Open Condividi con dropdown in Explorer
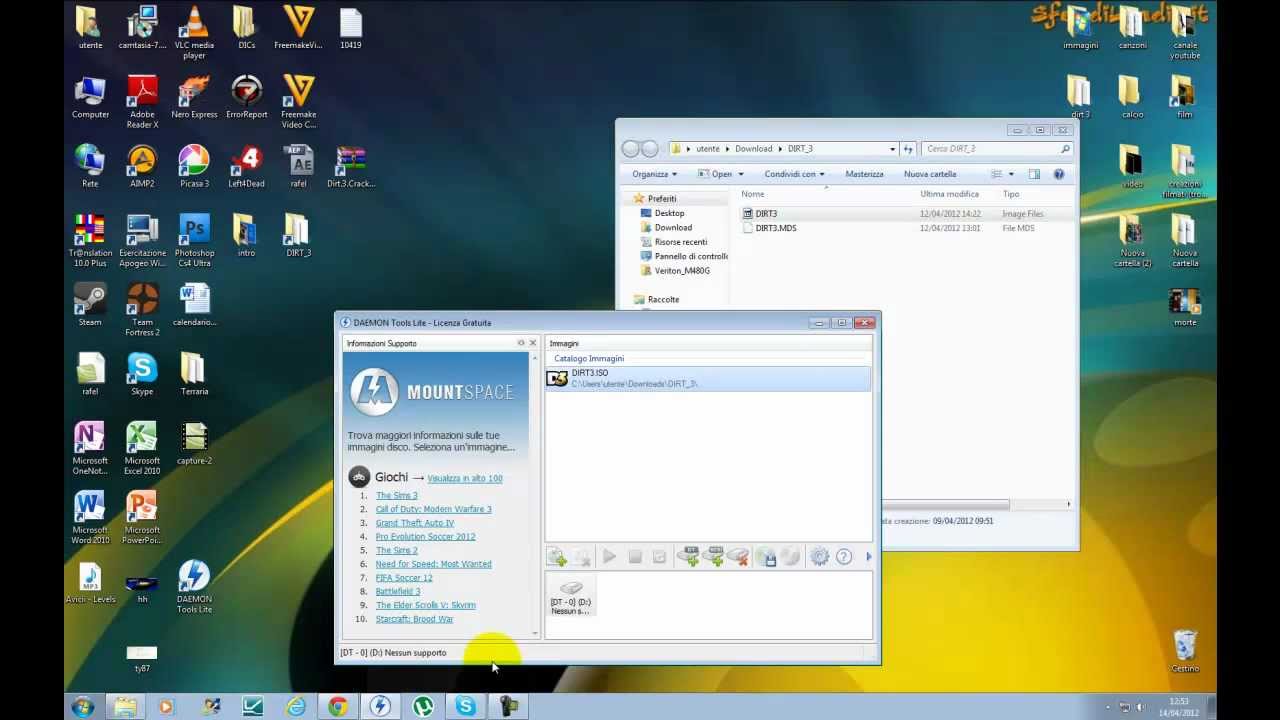The width and height of the screenshot is (1280, 720). point(794,174)
